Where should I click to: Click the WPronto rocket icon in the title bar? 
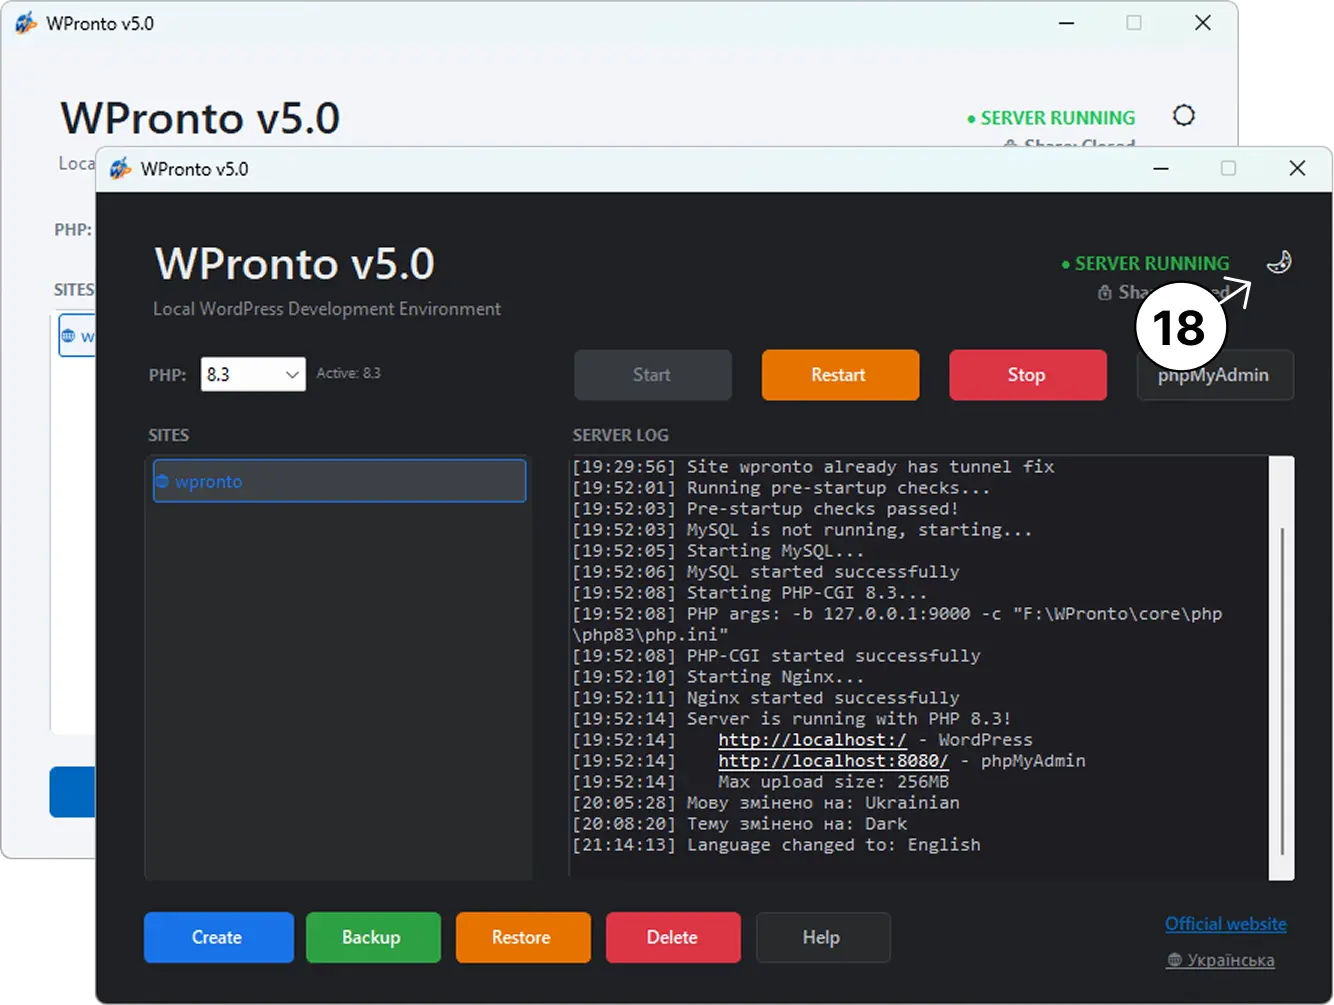(121, 169)
